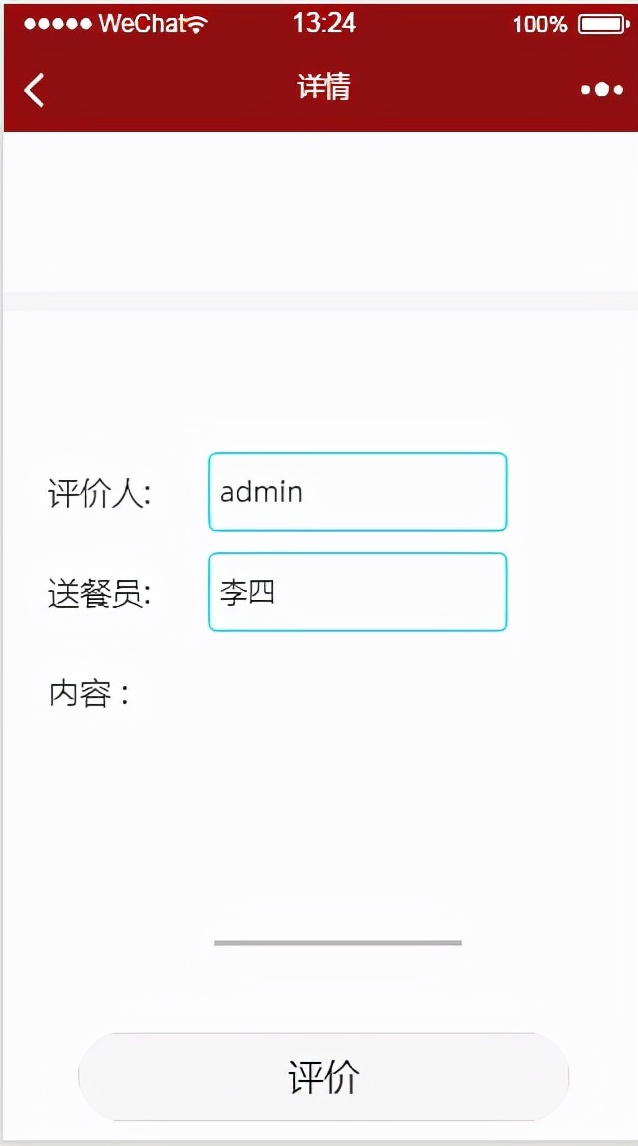This screenshot has height=1146, width=638.
Task: Tap the 送餐员 field label
Action: click(97, 592)
